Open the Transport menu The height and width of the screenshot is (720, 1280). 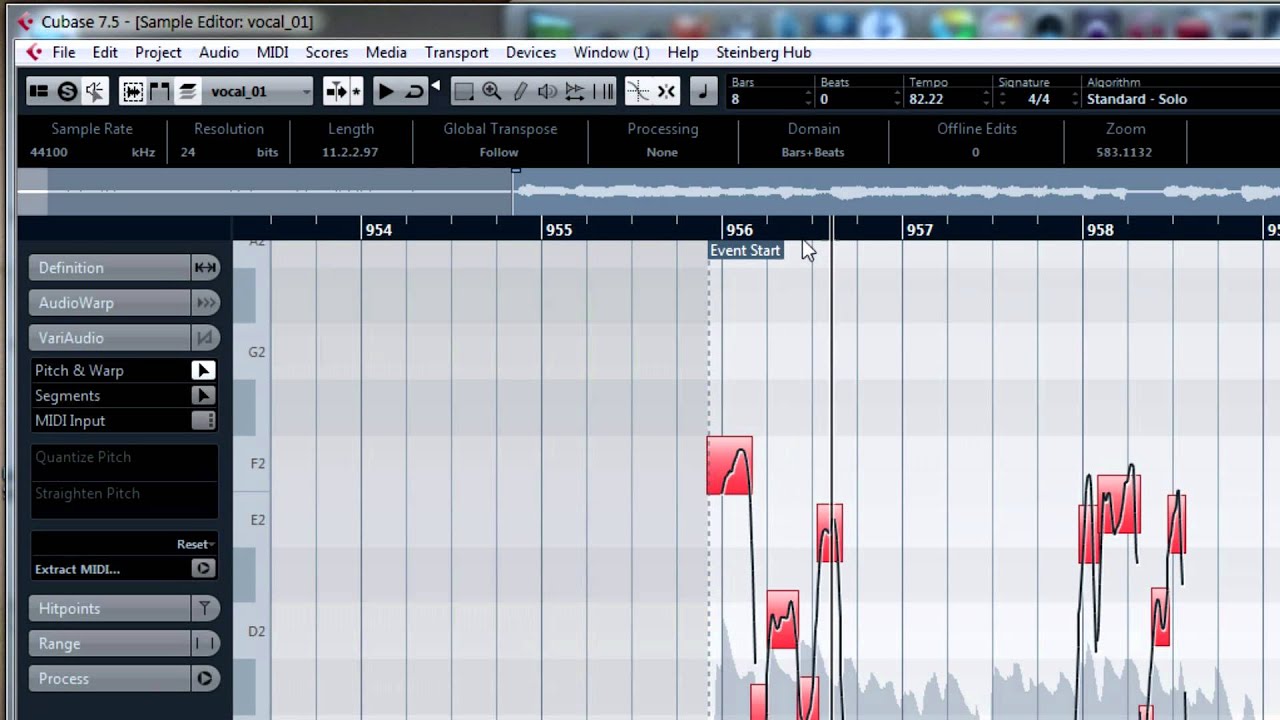pos(456,52)
